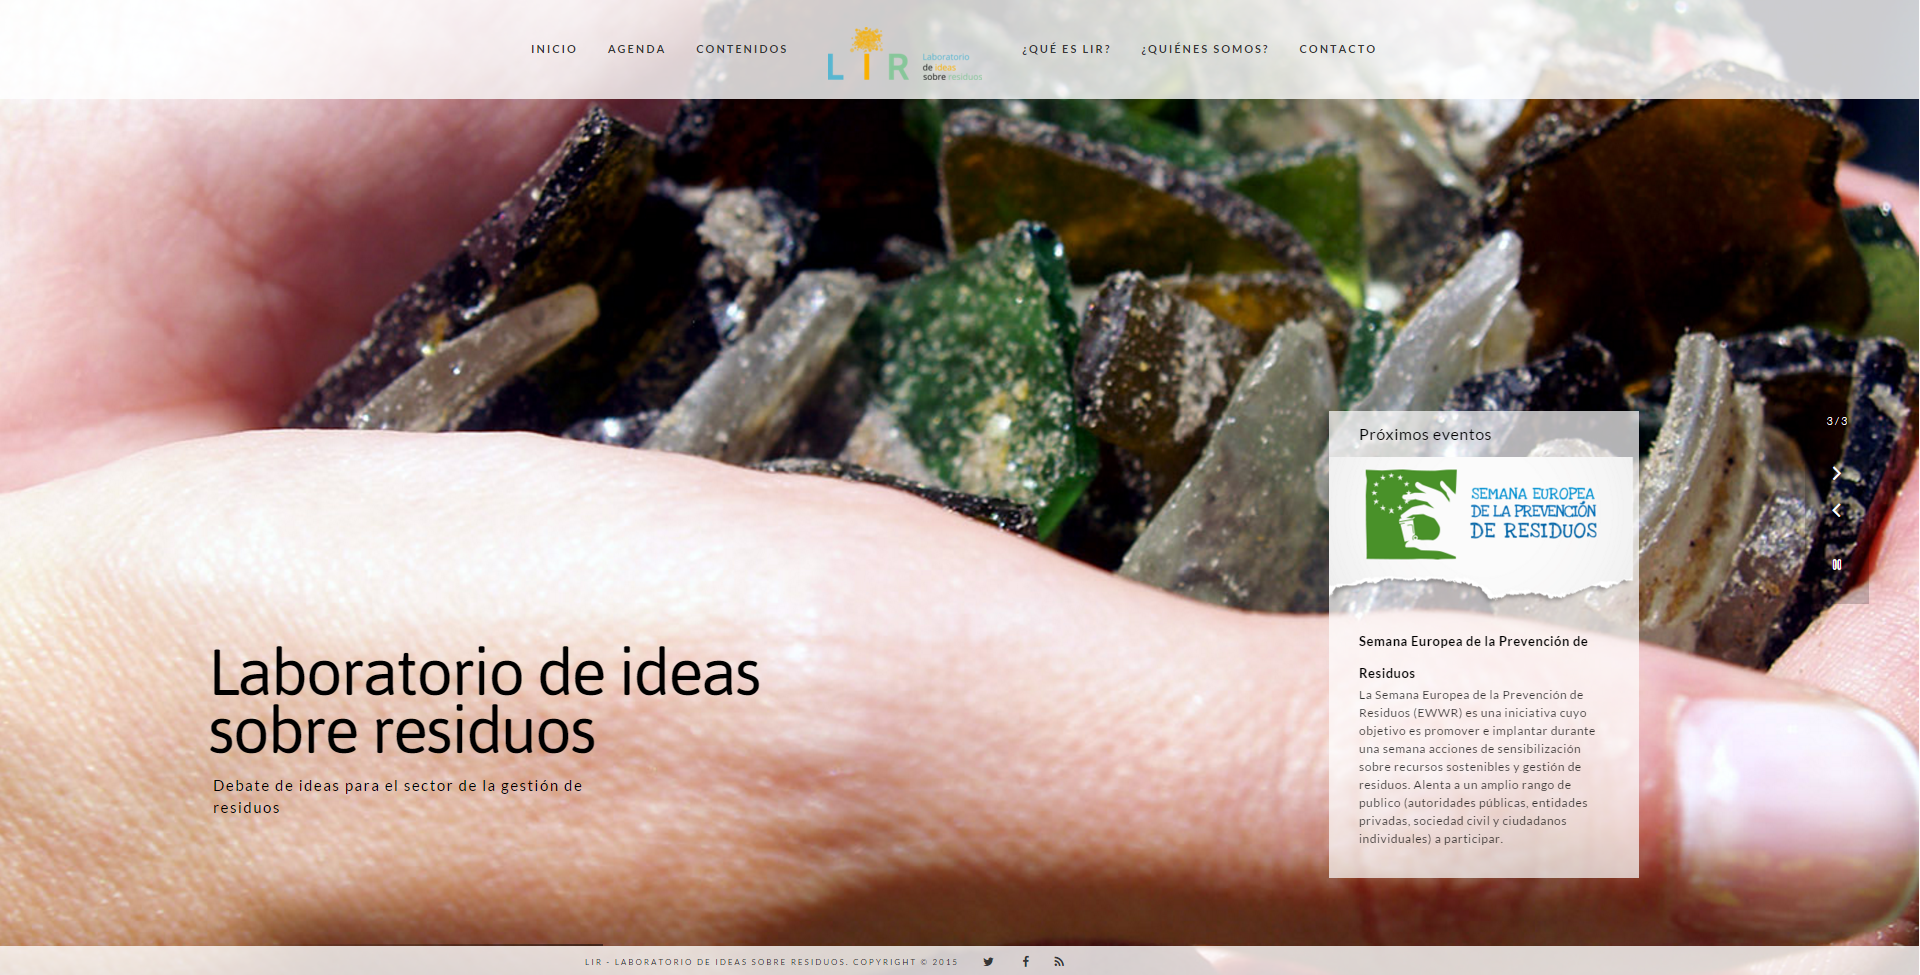Click the Laboratorio de ideas sobre residuos headline
Viewport: 1920px width, 975px height.
click(484, 701)
